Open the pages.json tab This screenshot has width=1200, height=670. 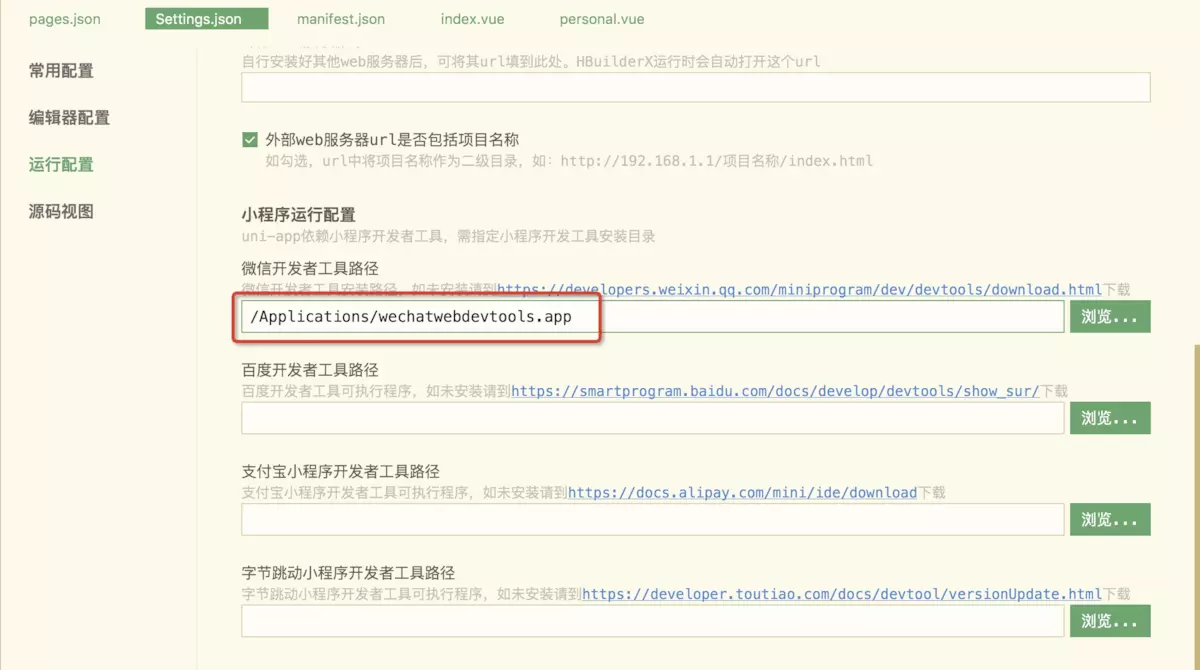[64, 18]
